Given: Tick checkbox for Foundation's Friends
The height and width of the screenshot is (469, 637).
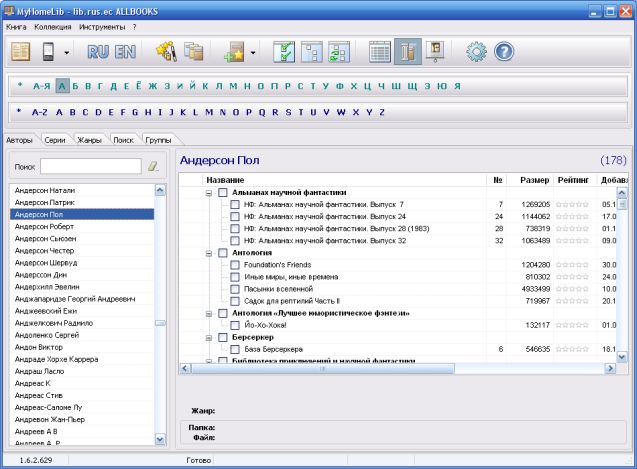Looking at the screenshot, I should point(235,264).
